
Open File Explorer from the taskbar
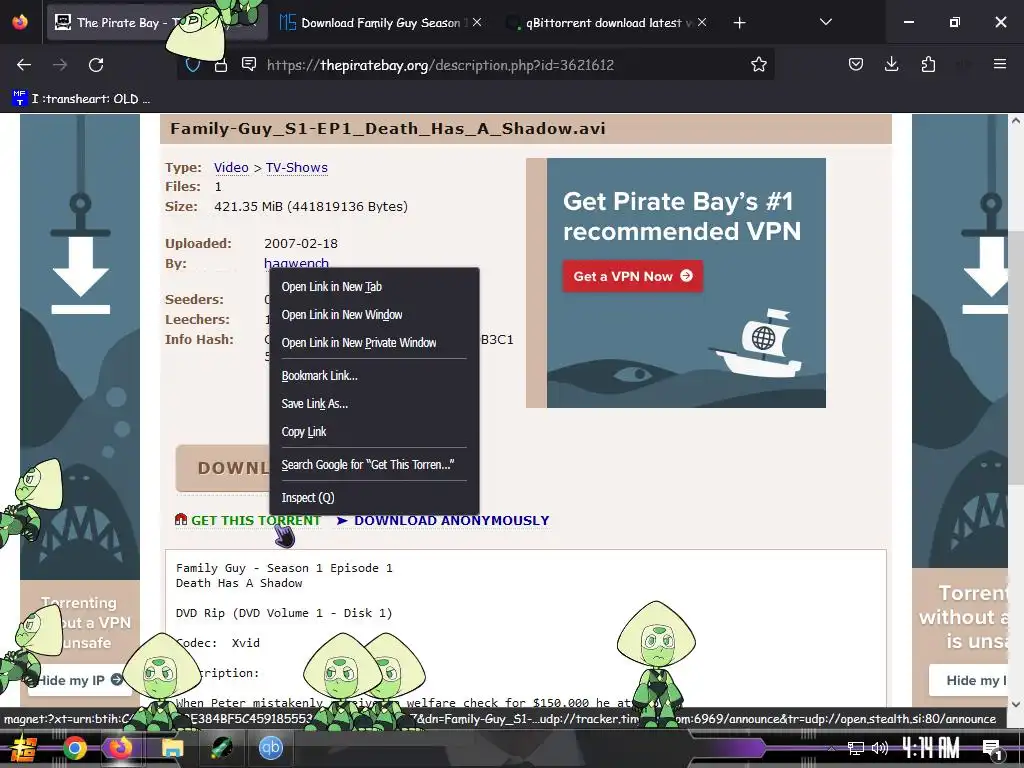tap(172, 748)
